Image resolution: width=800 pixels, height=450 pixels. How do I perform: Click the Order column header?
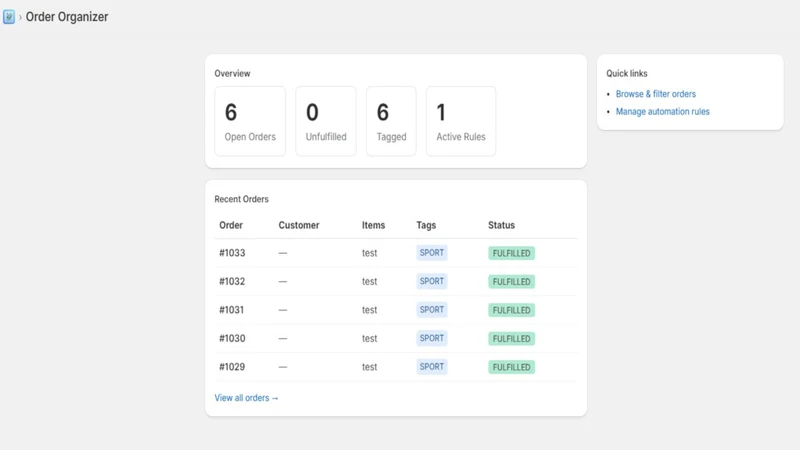(x=231, y=225)
